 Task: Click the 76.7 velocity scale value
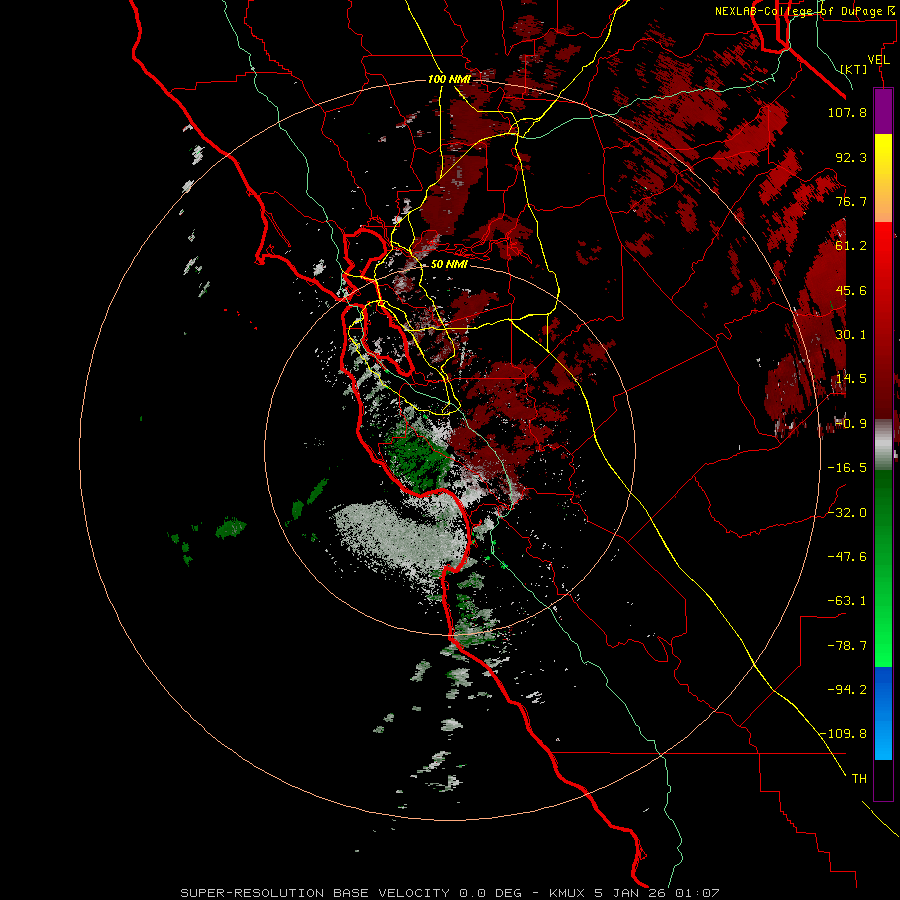(x=851, y=201)
